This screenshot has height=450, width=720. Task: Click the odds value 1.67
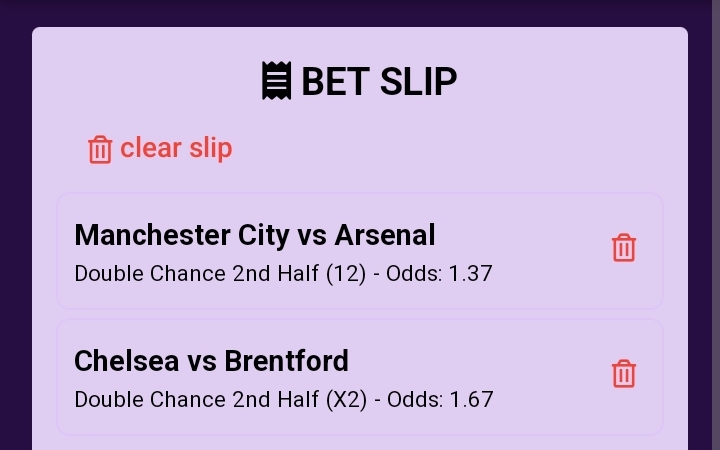pos(472,399)
